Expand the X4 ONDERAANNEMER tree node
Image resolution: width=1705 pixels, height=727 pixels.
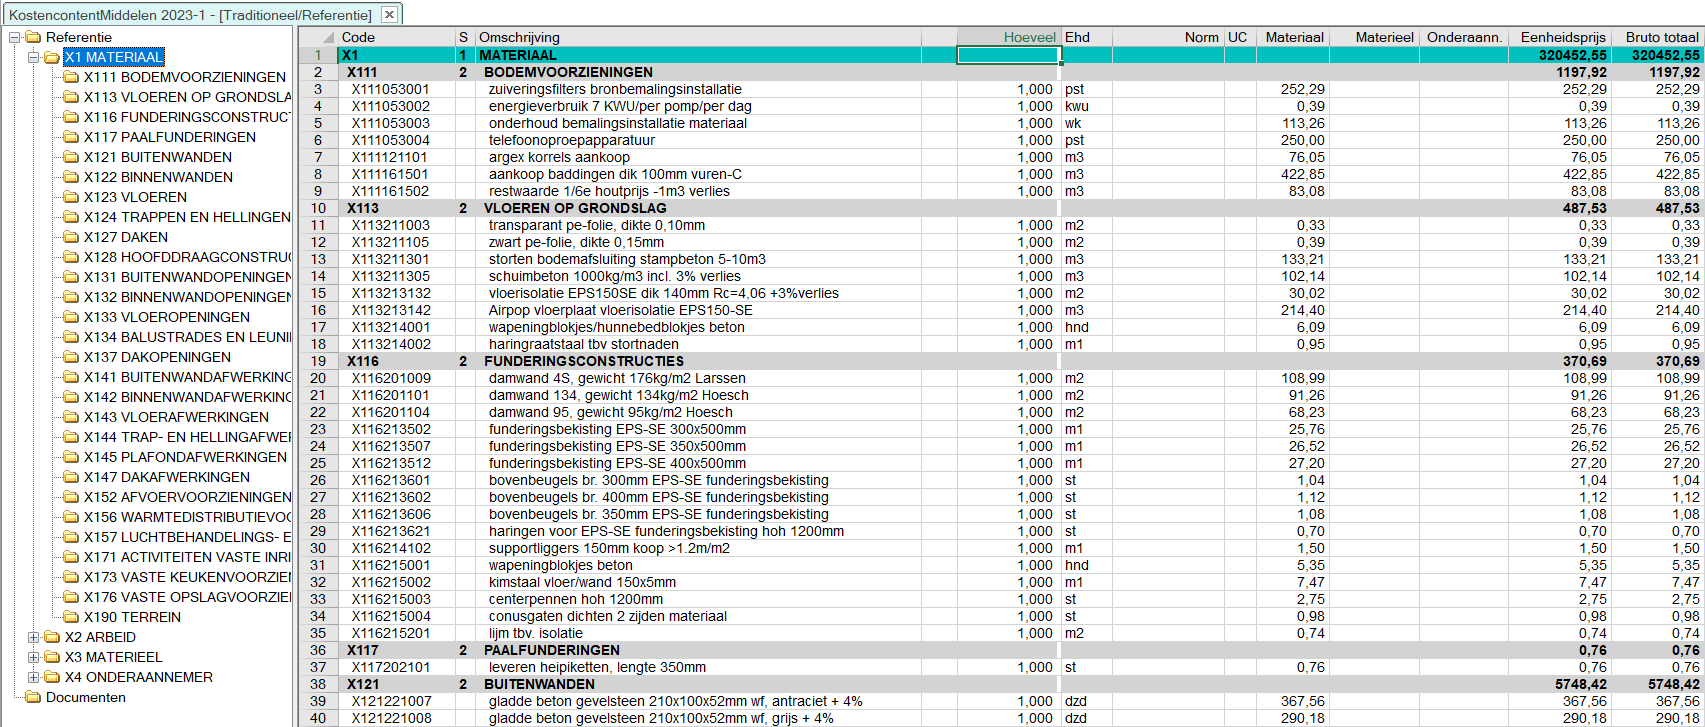coord(33,677)
